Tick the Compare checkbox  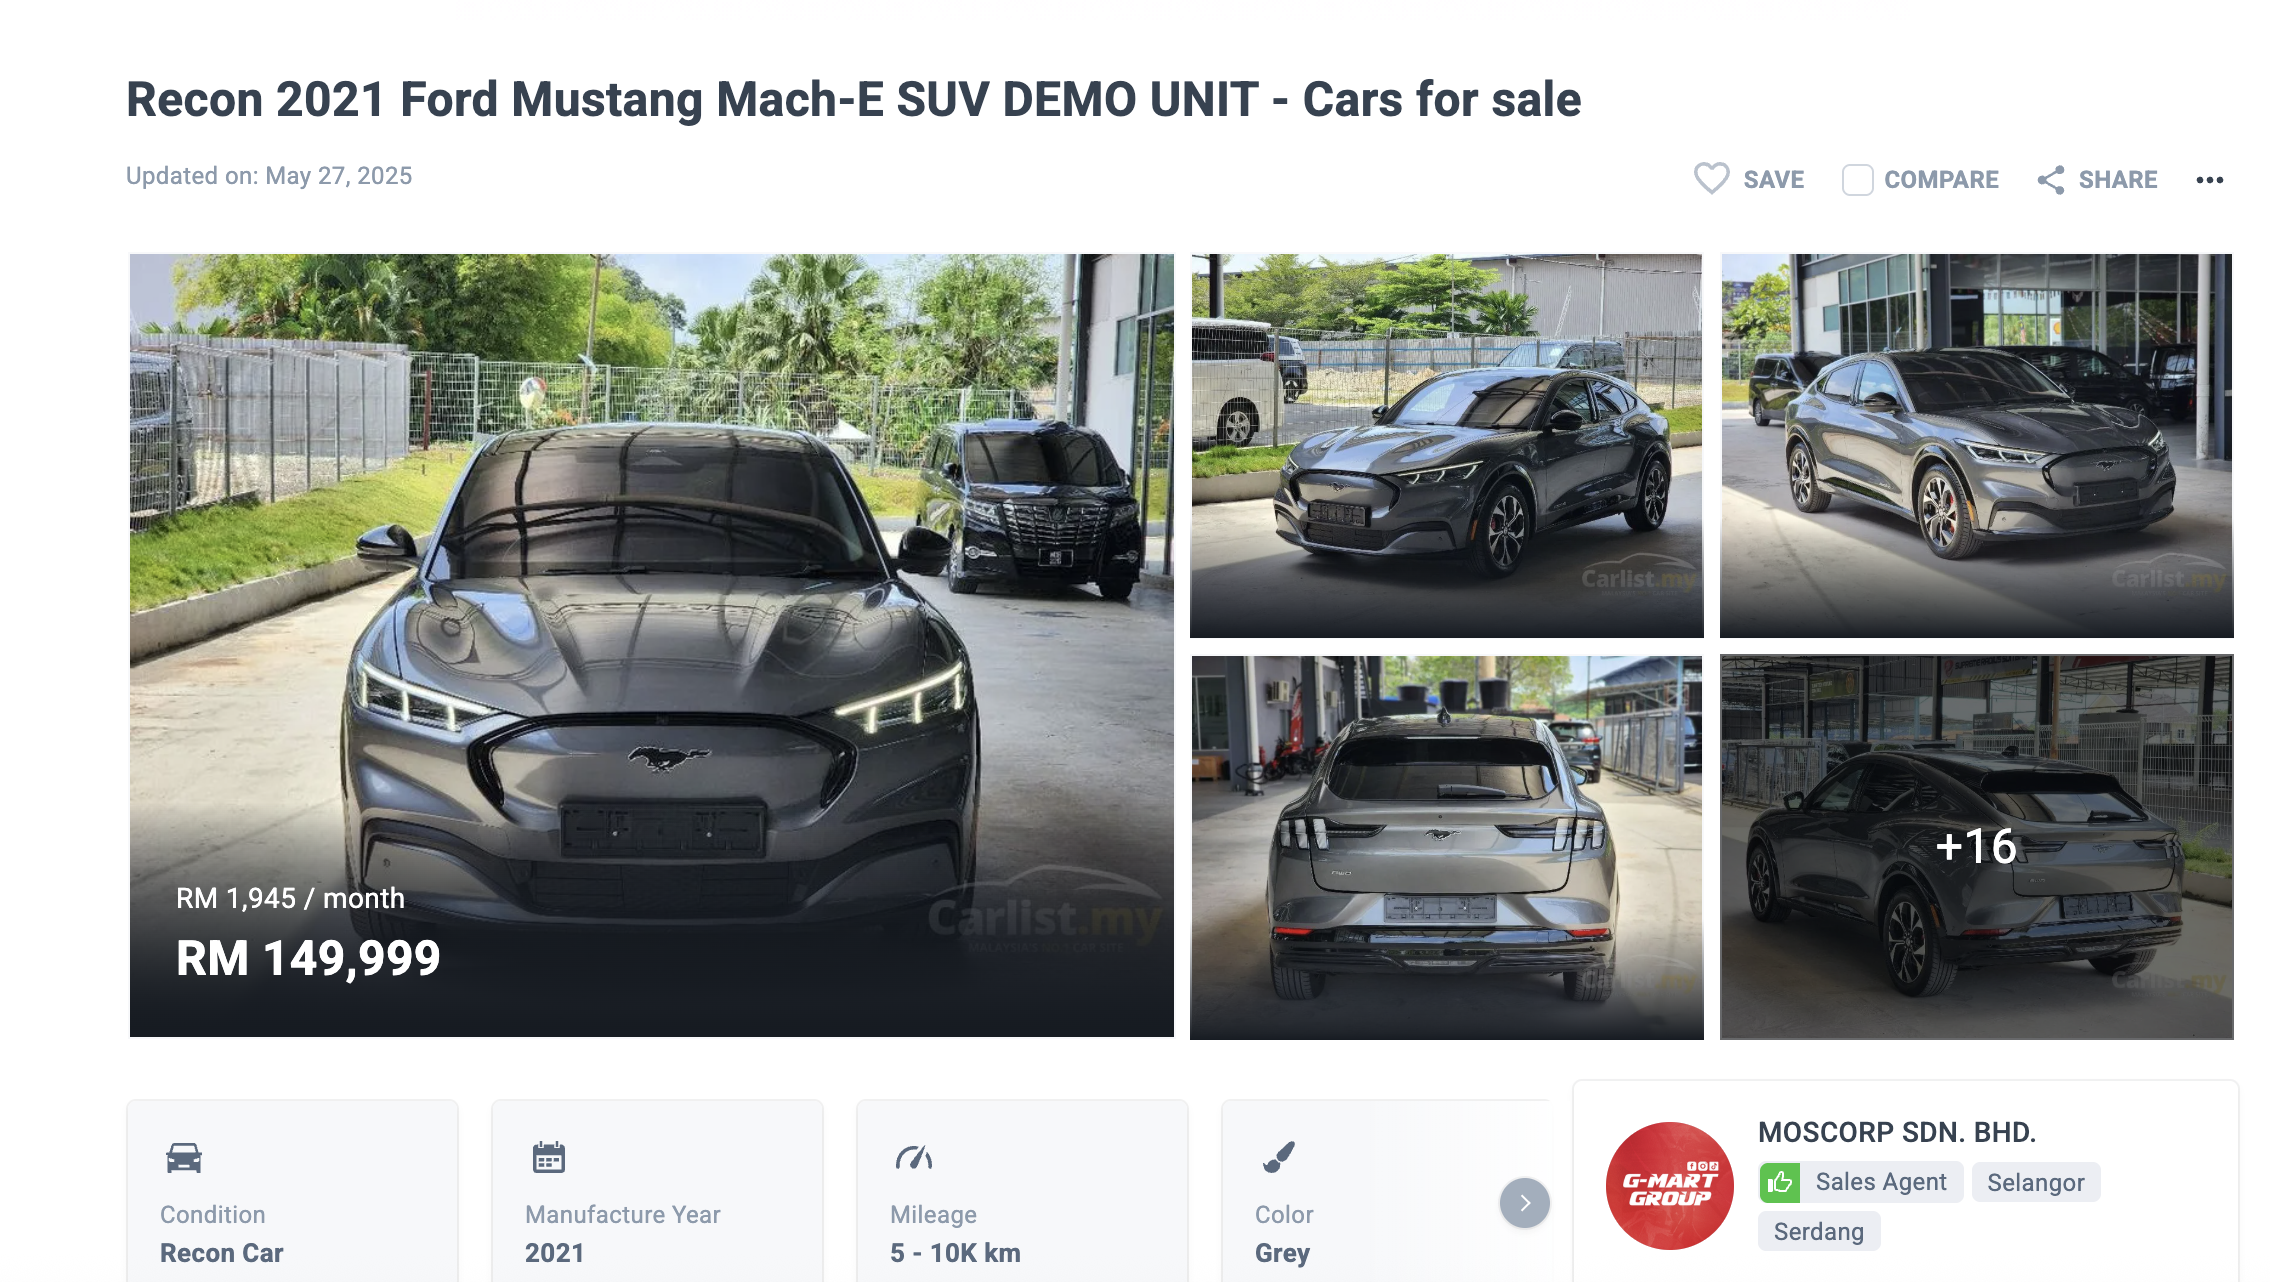point(1857,180)
